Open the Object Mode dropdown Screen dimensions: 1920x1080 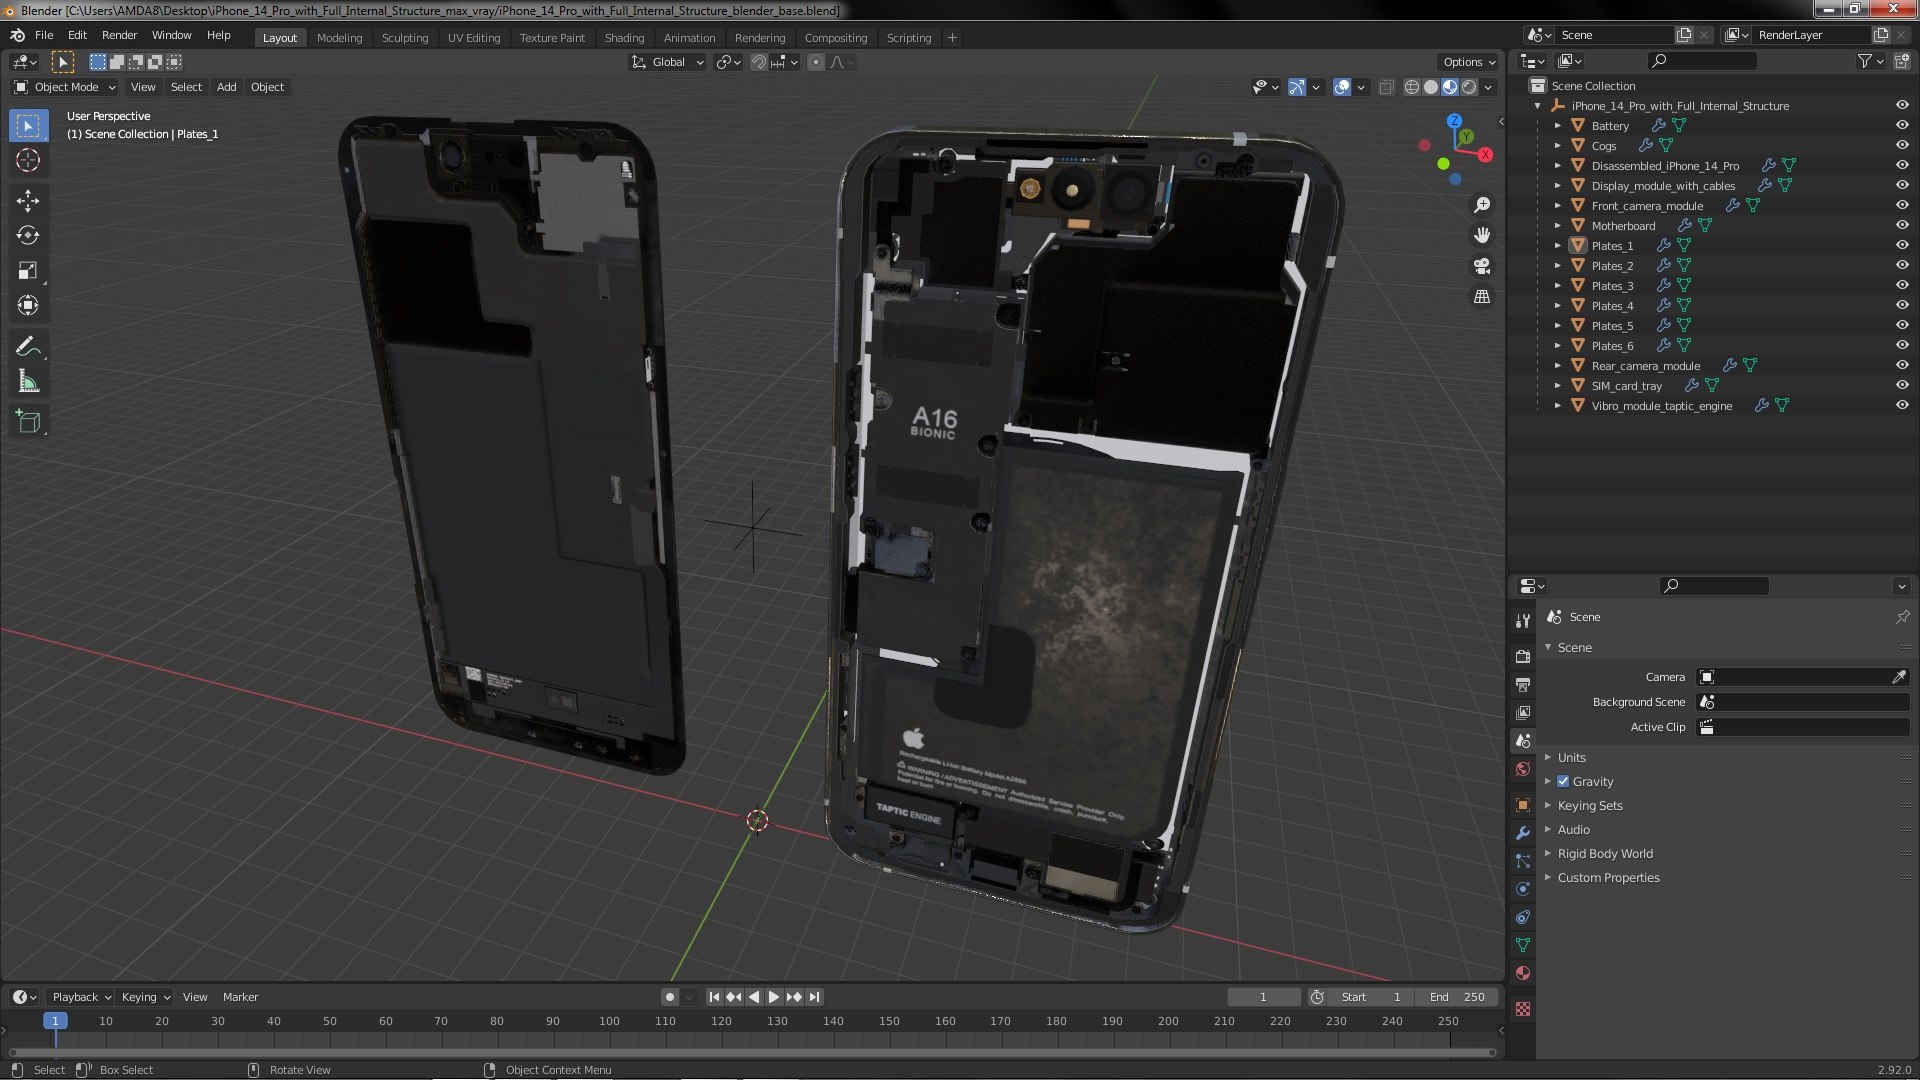point(65,88)
